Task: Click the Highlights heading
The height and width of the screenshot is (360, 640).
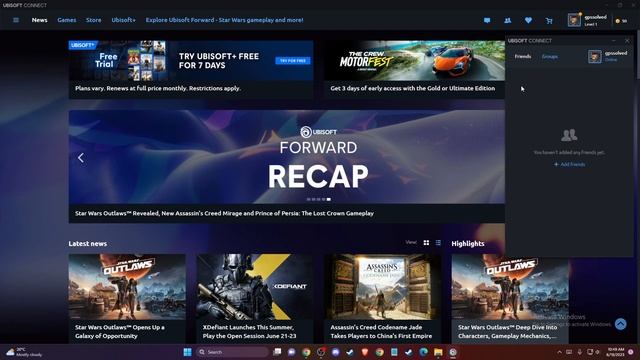Action: pyautogui.click(x=468, y=244)
